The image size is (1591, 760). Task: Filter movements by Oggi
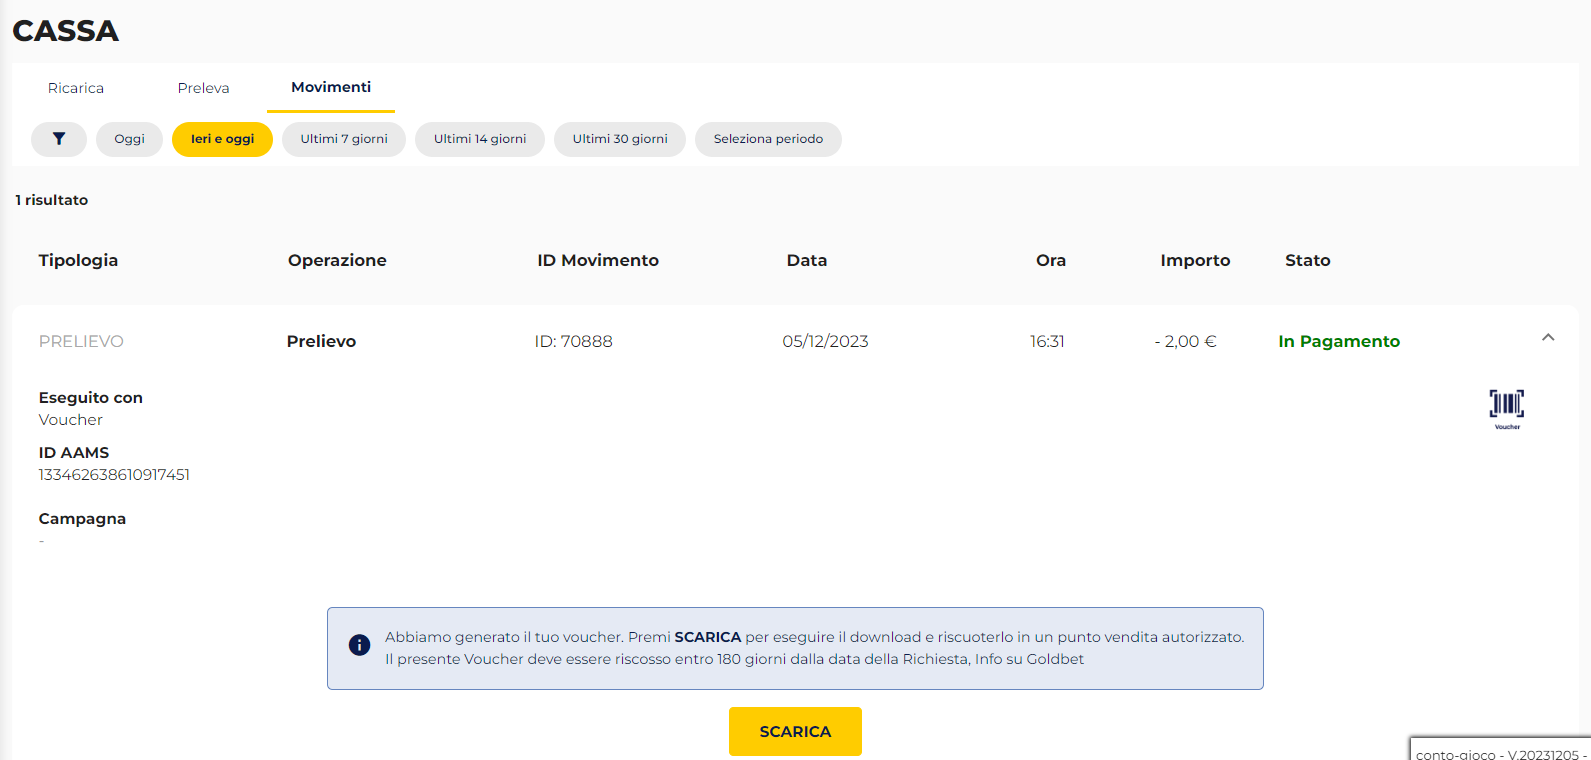(x=129, y=139)
